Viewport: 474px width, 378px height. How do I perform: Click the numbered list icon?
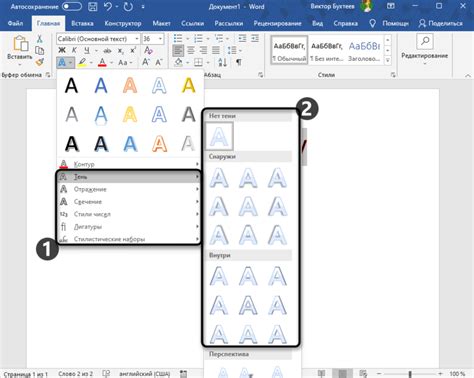[198, 39]
